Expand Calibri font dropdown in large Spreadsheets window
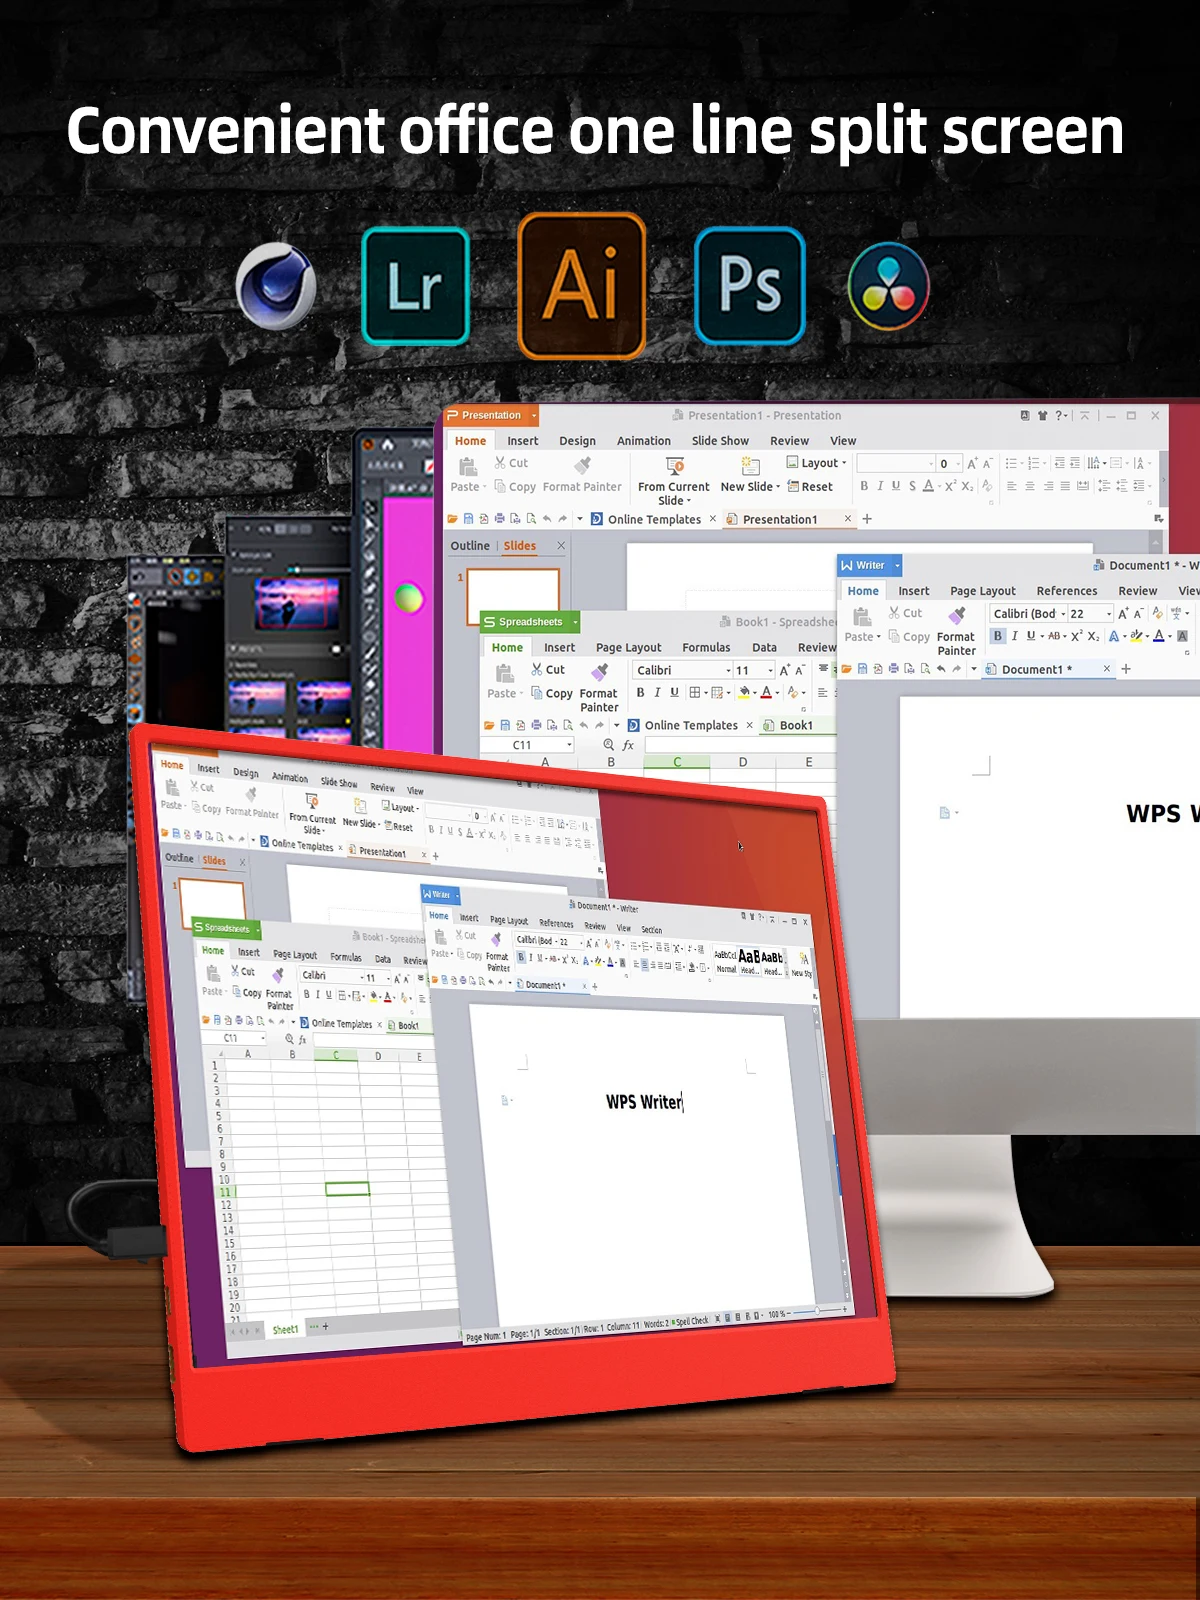Screen dimensions: 1200x1600 pos(728,671)
